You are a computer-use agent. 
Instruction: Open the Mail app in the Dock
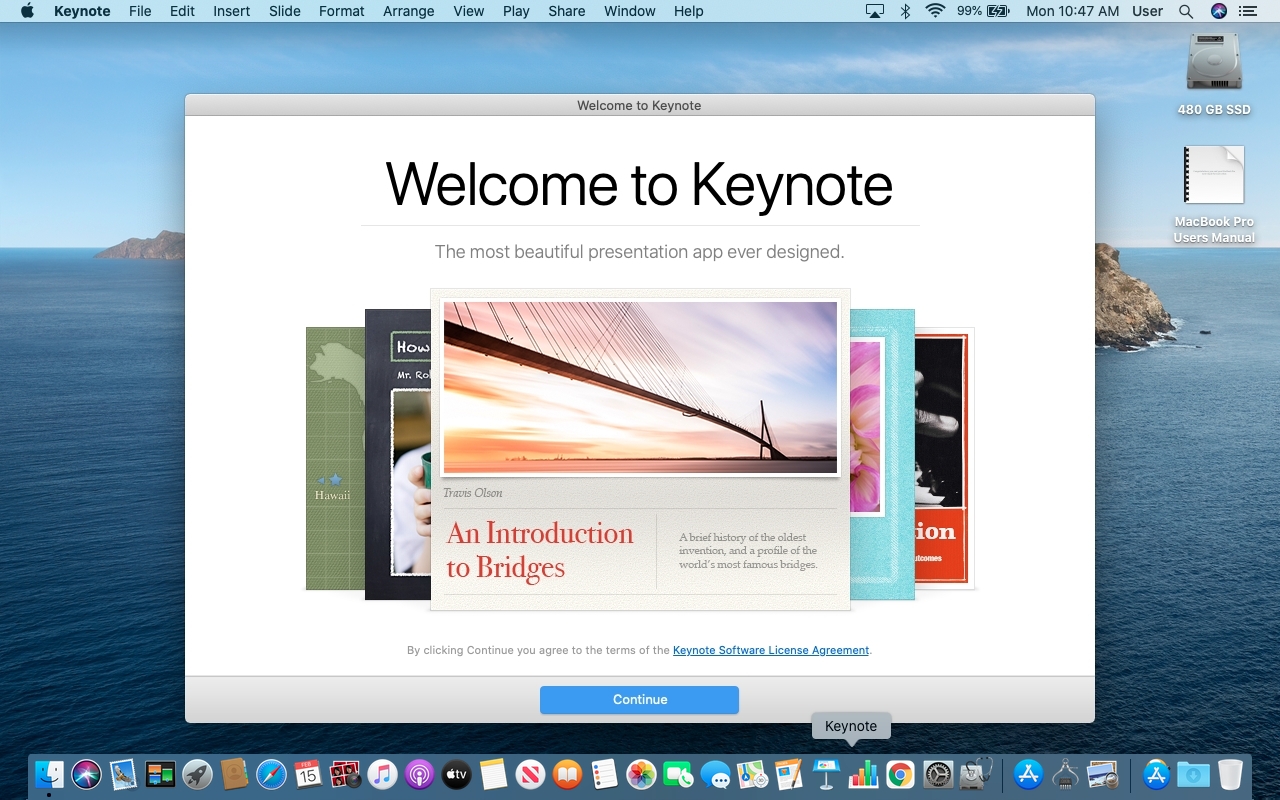point(124,774)
